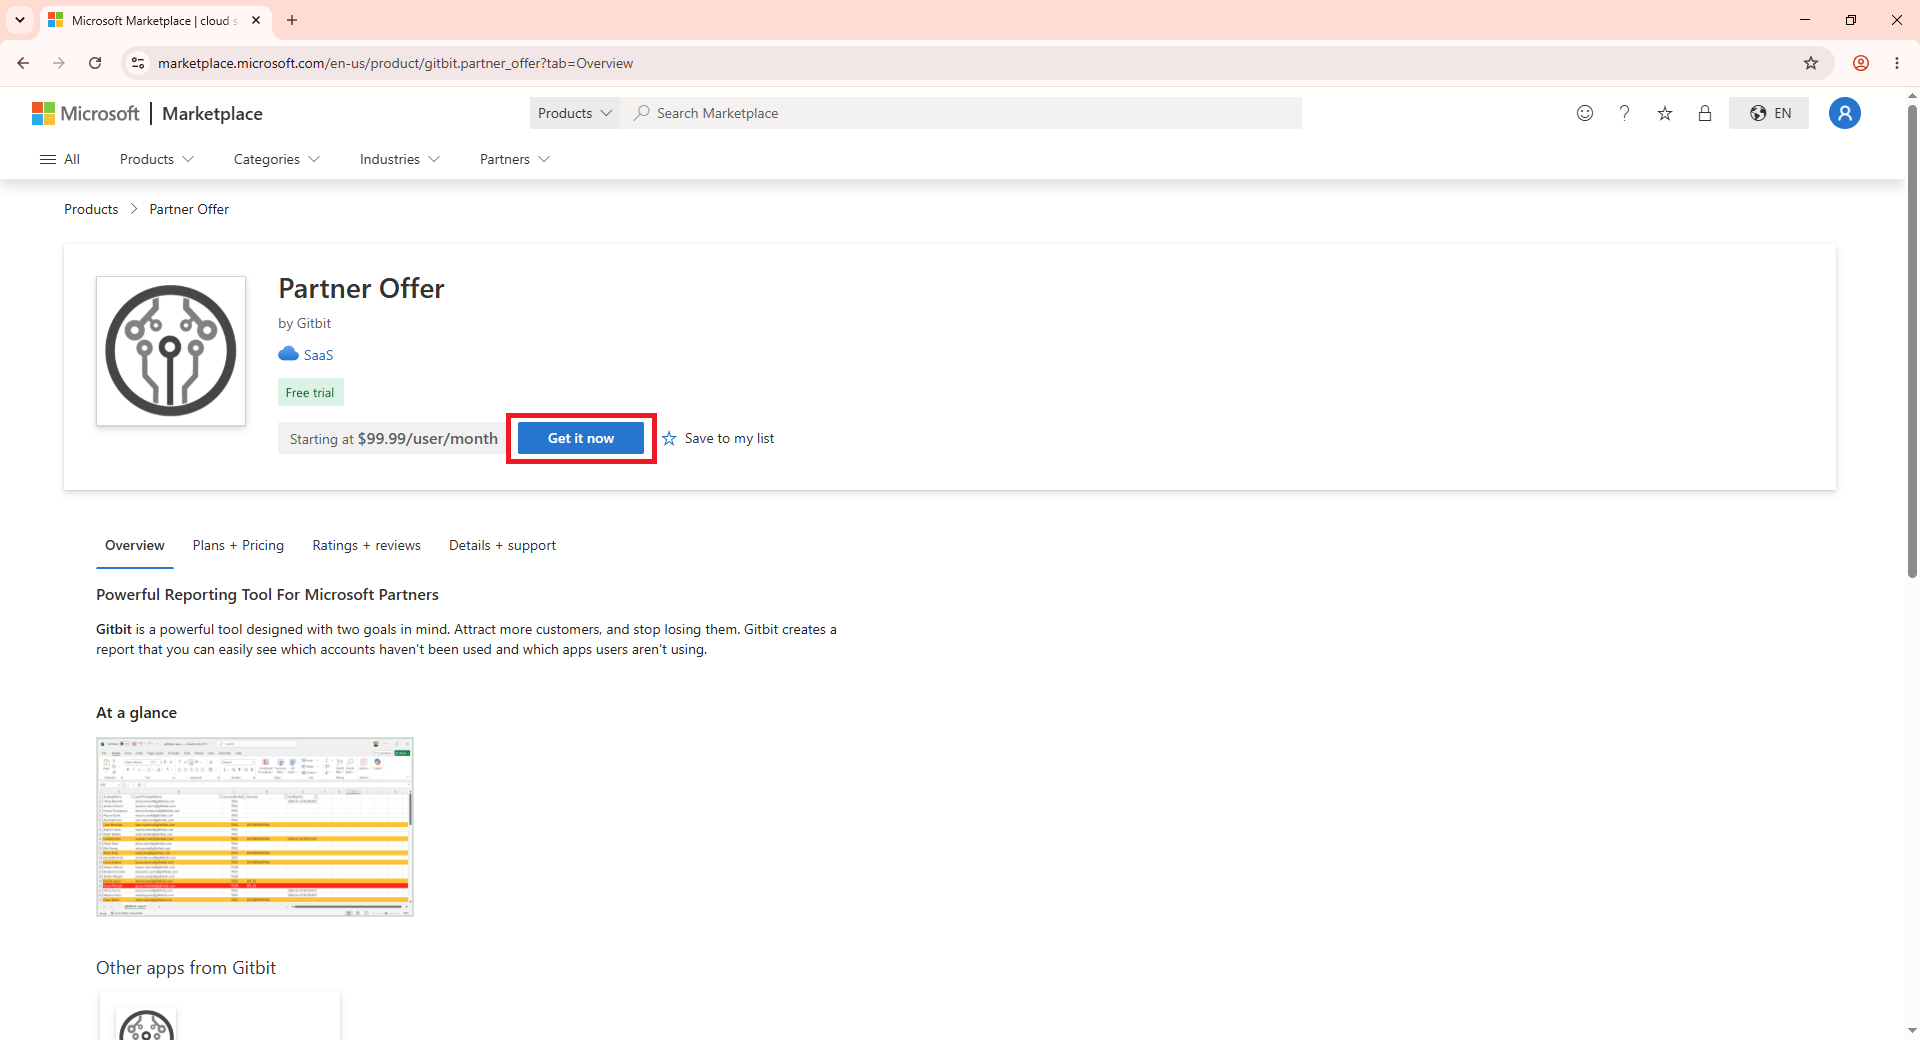Image resolution: width=1920 pixels, height=1040 pixels.
Task: Click the scrollbar down arrow
Action: pyautogui.click(x=1912, y=1030)
